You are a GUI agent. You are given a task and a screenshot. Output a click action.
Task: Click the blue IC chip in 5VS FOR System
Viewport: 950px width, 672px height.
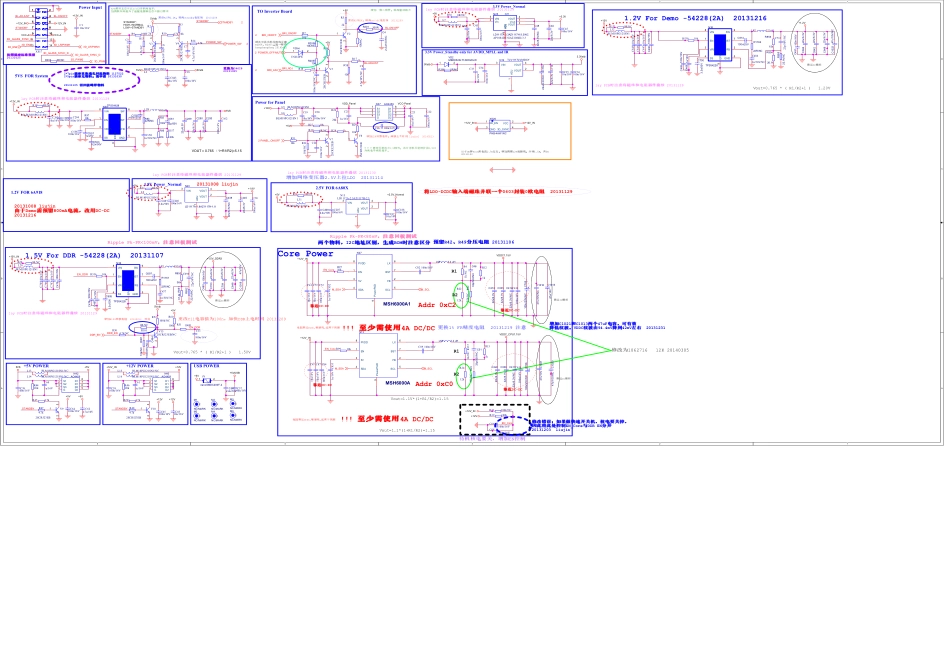(114, 124)
